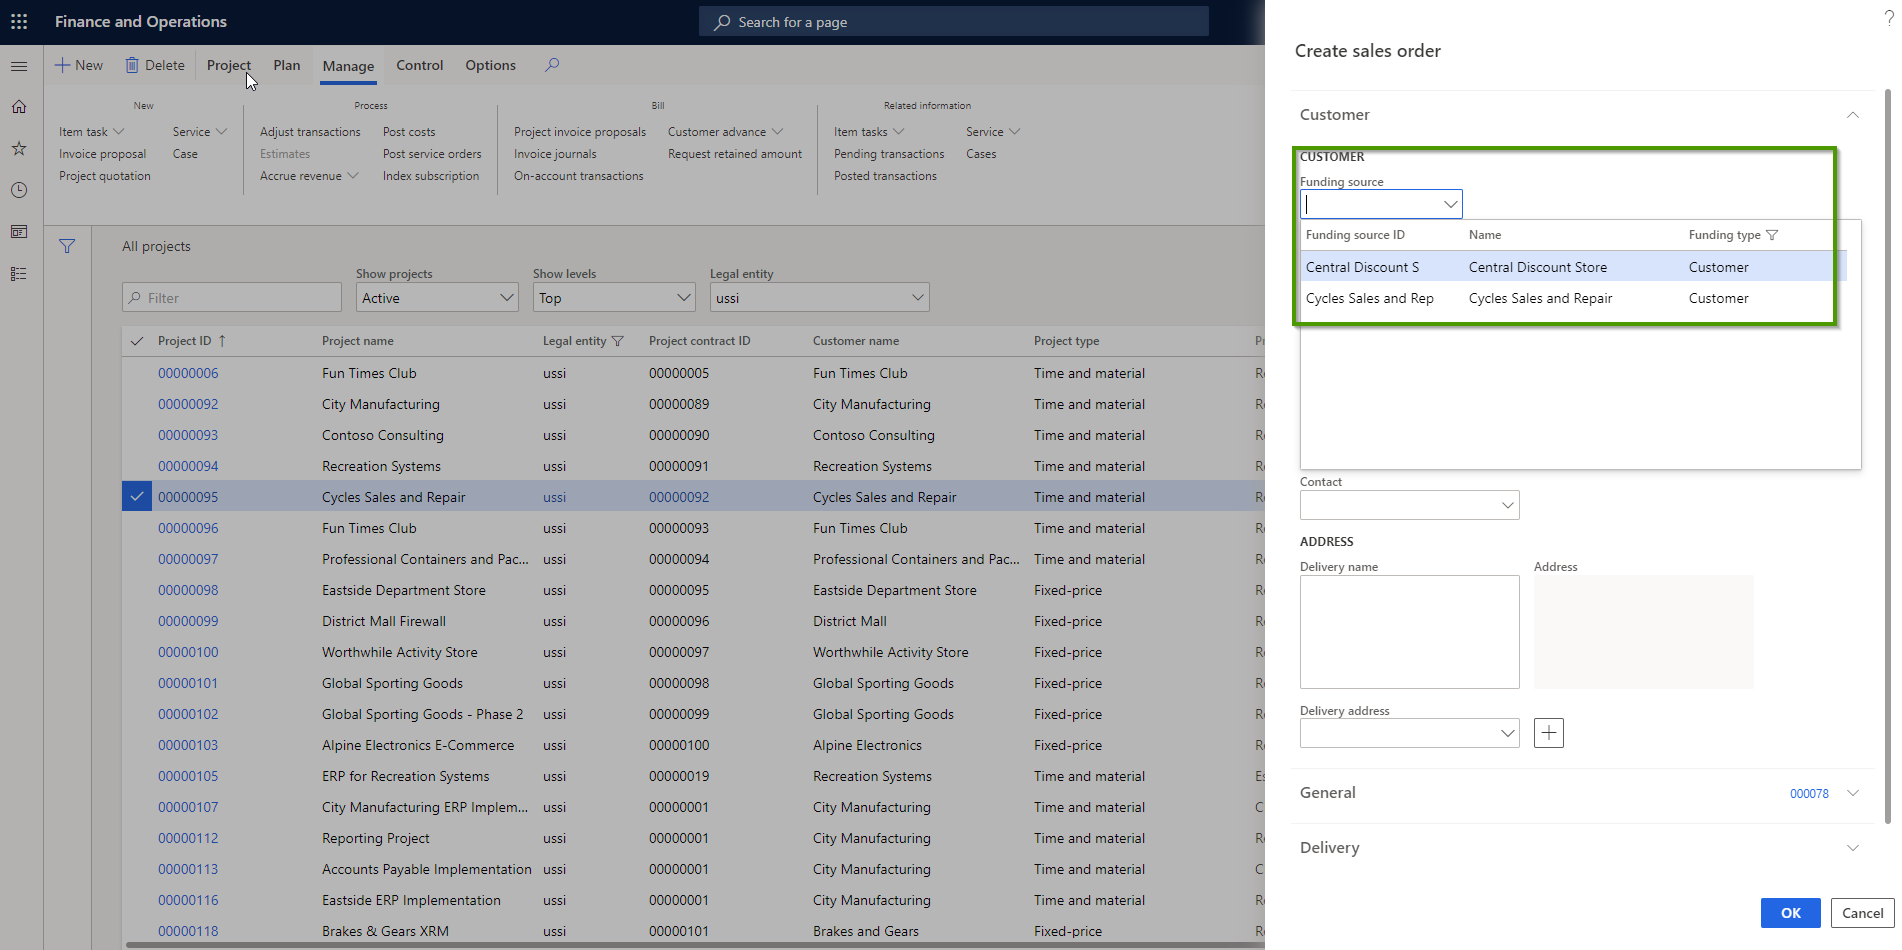This screenshot has height=950, width=1902.
Task: Click the Filter box above the project grid
Action: [231, 297]
